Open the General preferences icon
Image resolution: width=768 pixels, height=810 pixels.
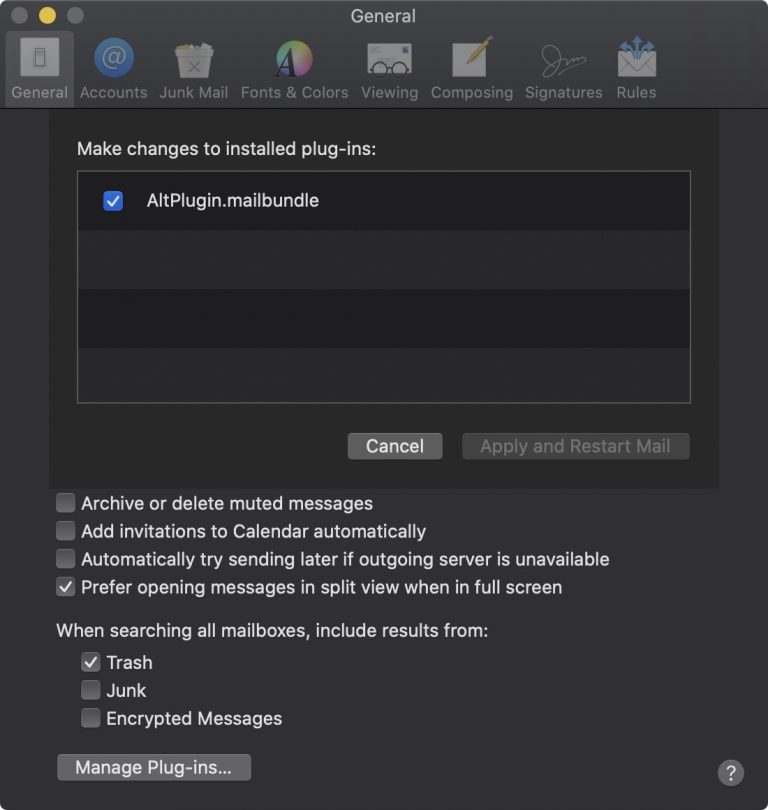(40, 59)
